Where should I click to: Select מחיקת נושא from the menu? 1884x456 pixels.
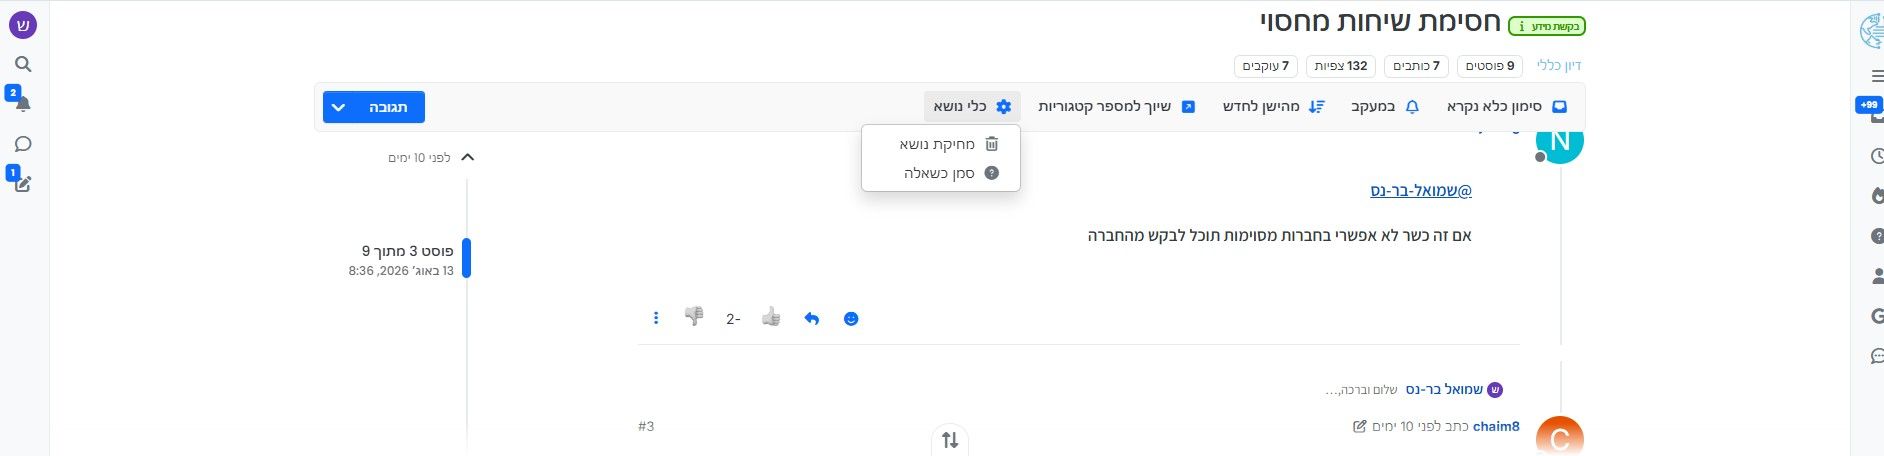click(x=940, y=144)
